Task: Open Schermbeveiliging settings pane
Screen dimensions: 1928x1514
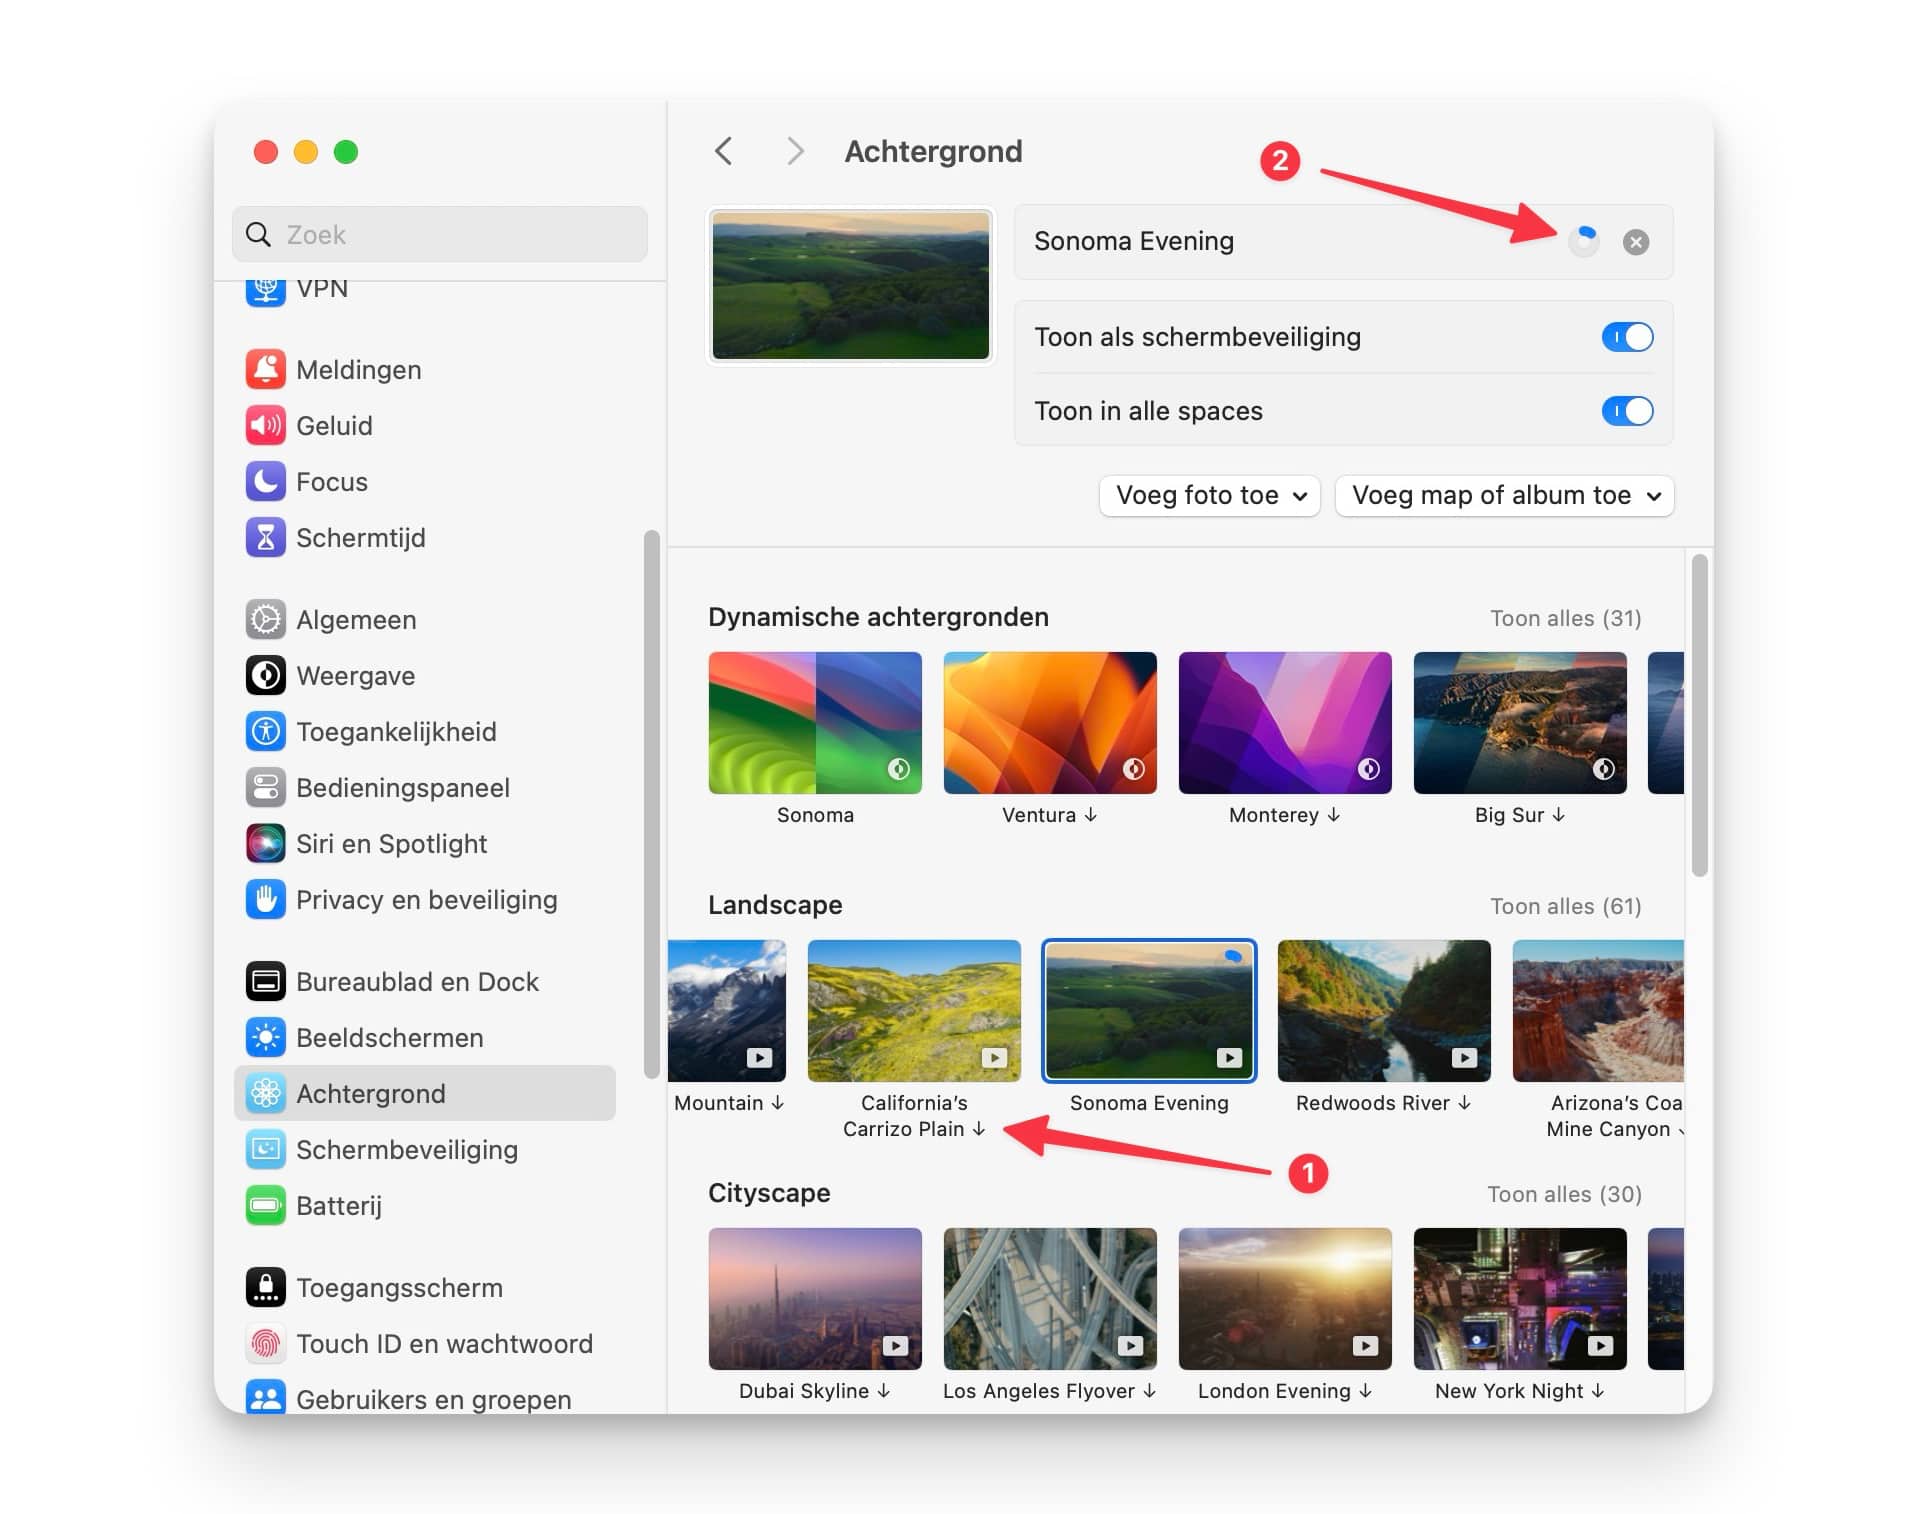Action: pyautogui.click(x=425, y=1150)
